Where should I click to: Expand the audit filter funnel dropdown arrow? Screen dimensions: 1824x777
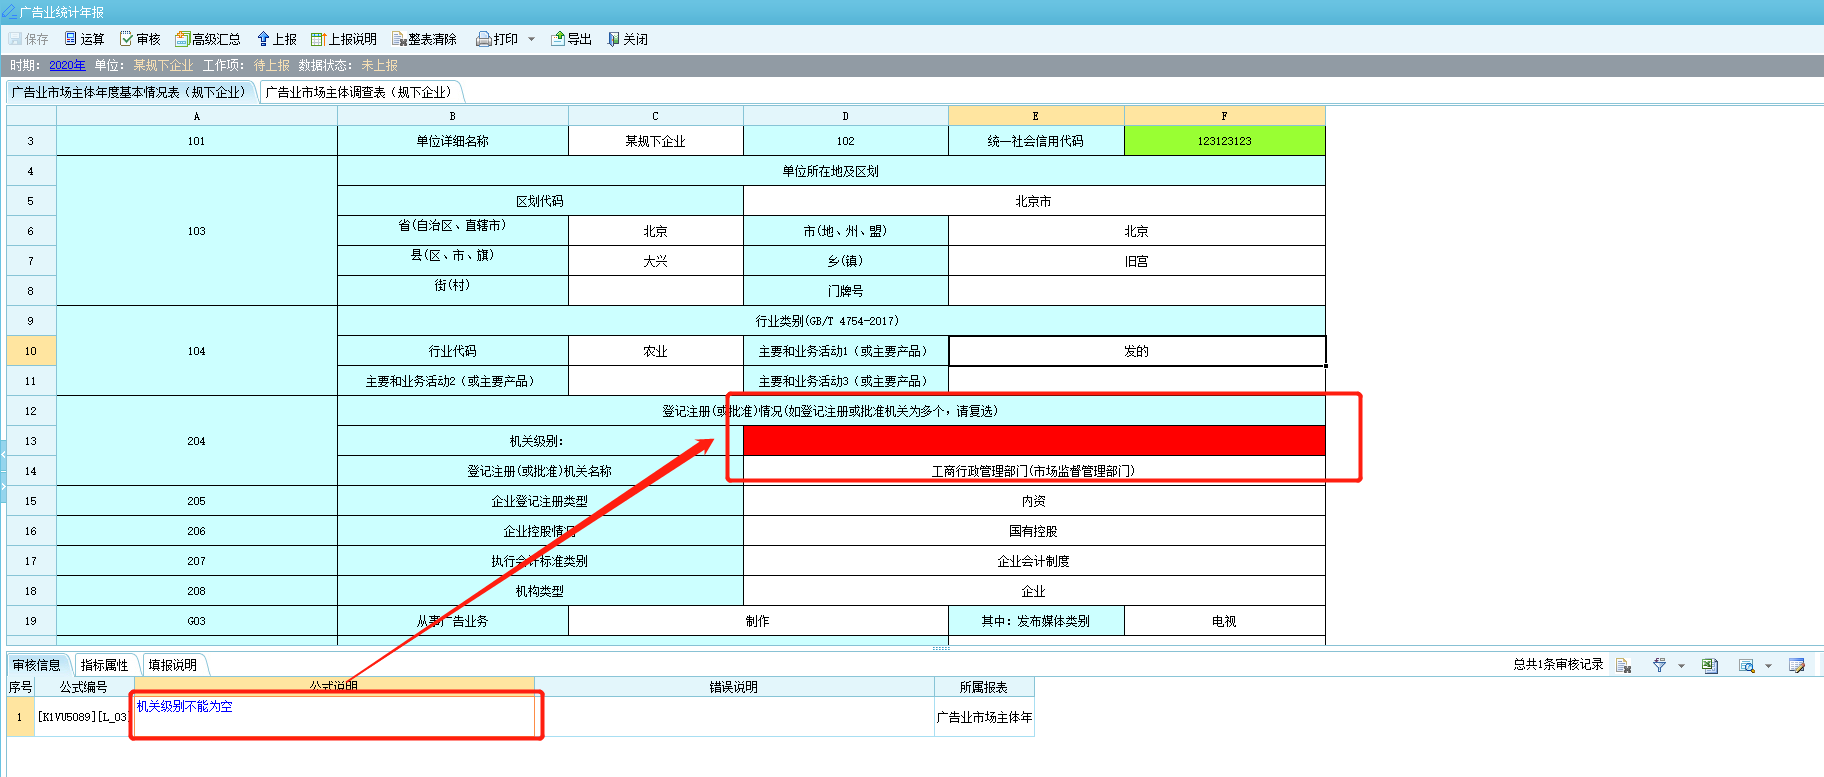(x=1681, y=666)
